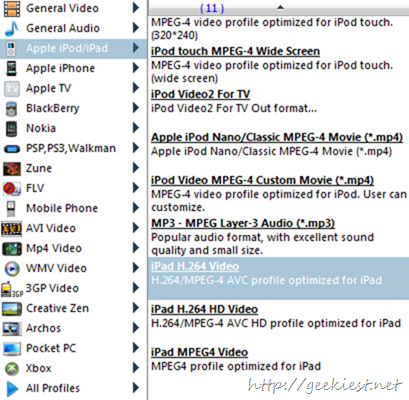Image resolution: width=409 pixels, height=400 pixels.
Task: Select iPod touch MPEG-4 Wide Screen profile
Action: point(235,51)
